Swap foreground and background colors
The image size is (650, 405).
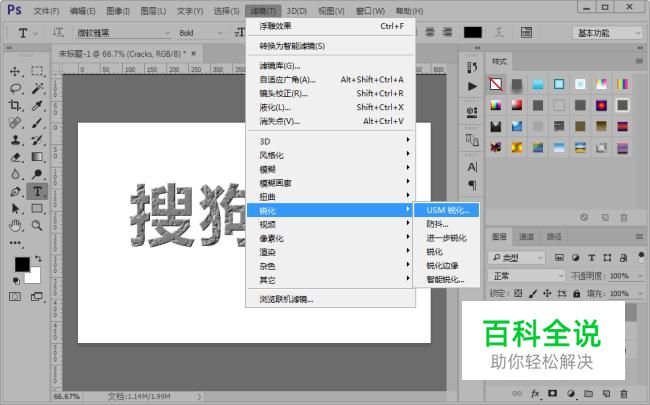[38, 259]
